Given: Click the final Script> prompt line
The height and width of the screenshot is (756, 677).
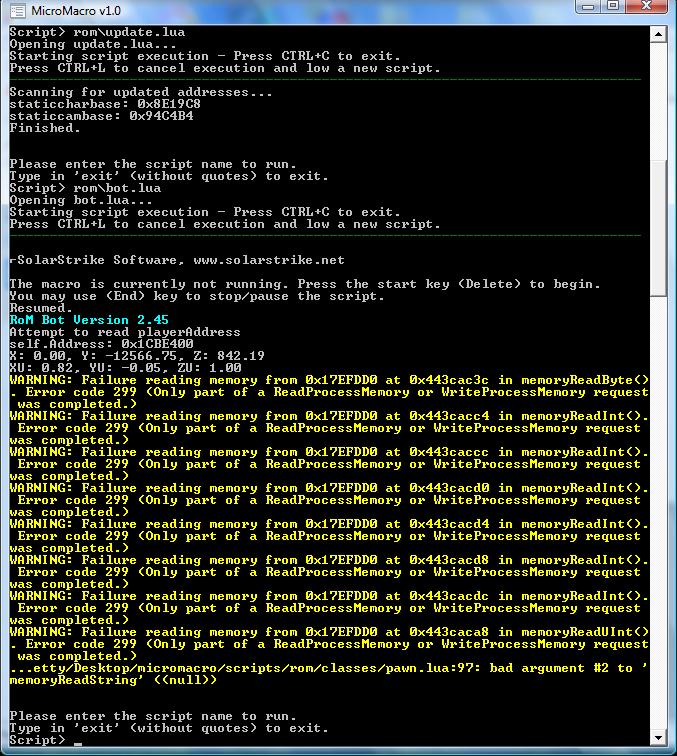Looking at the screenshot, I should (37, 740).
